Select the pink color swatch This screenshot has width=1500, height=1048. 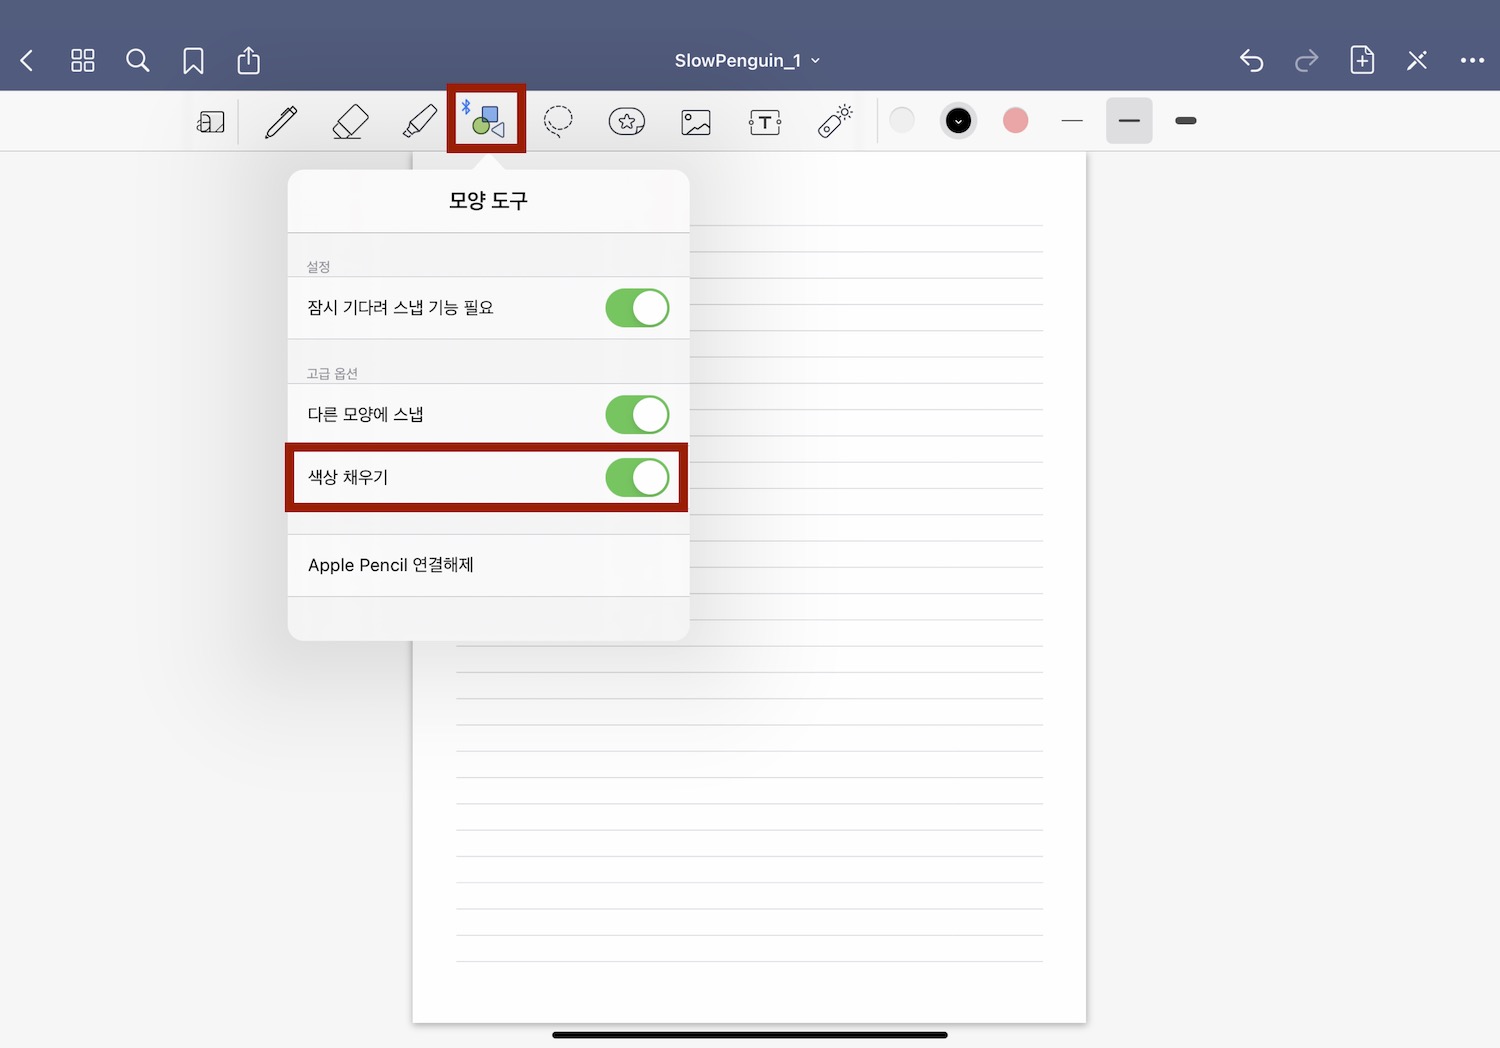pyautogui.click(x=1015, y=120)
